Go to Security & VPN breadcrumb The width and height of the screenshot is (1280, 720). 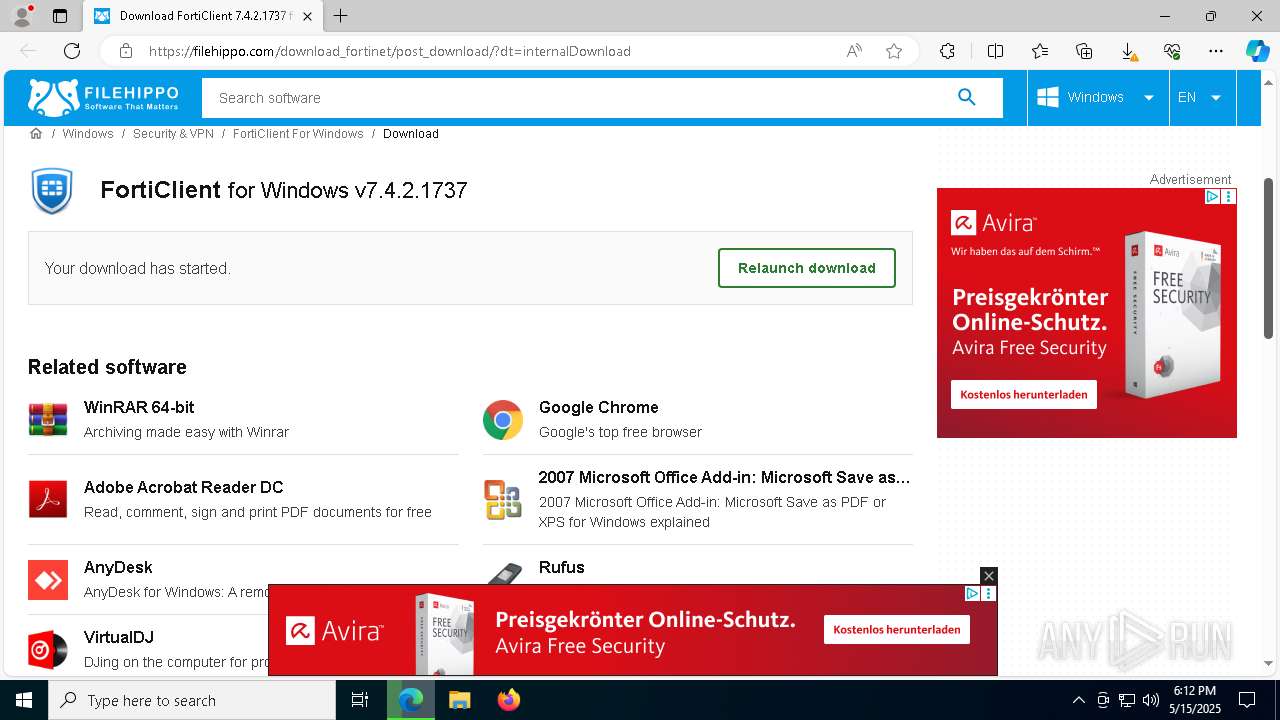[173, 133]
